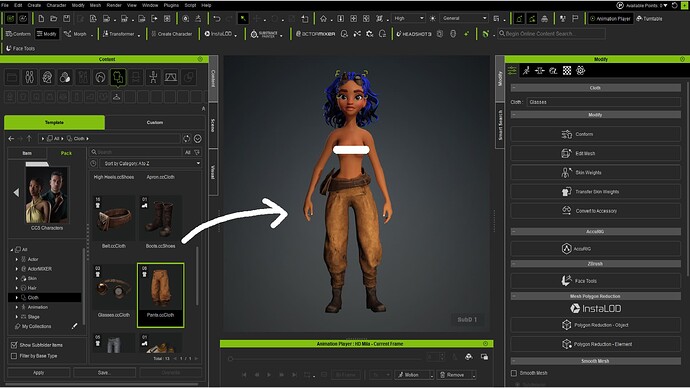This screenshot has width=690, height=388.
Task: Open the ActorMixer tool
Action: (x=316, y=34)
